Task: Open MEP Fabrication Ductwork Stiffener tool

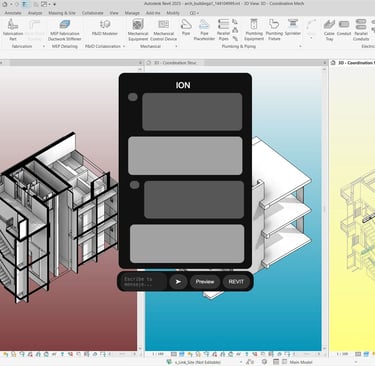Action: click(x=65, y=30)
